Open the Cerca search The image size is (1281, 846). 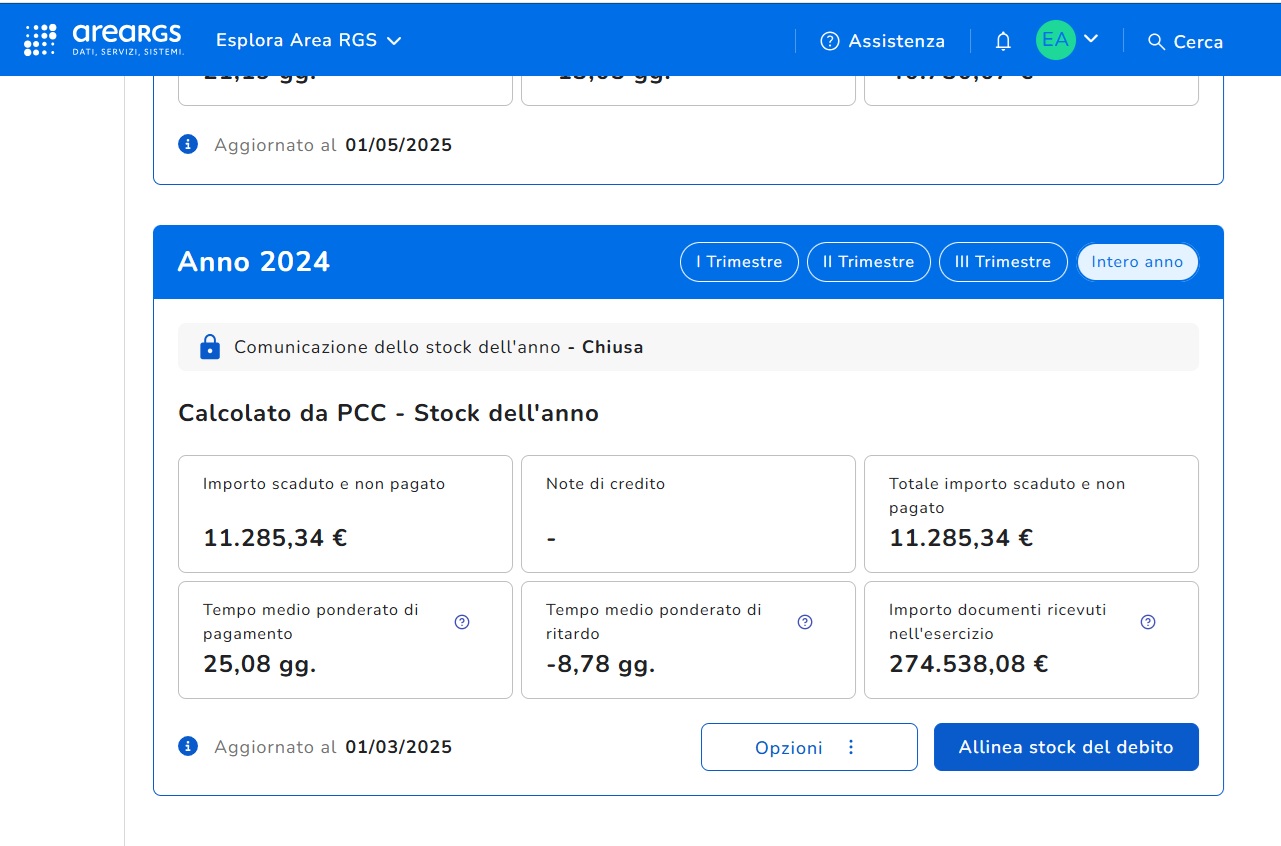pyautogui.click(x=1185, y=41)
